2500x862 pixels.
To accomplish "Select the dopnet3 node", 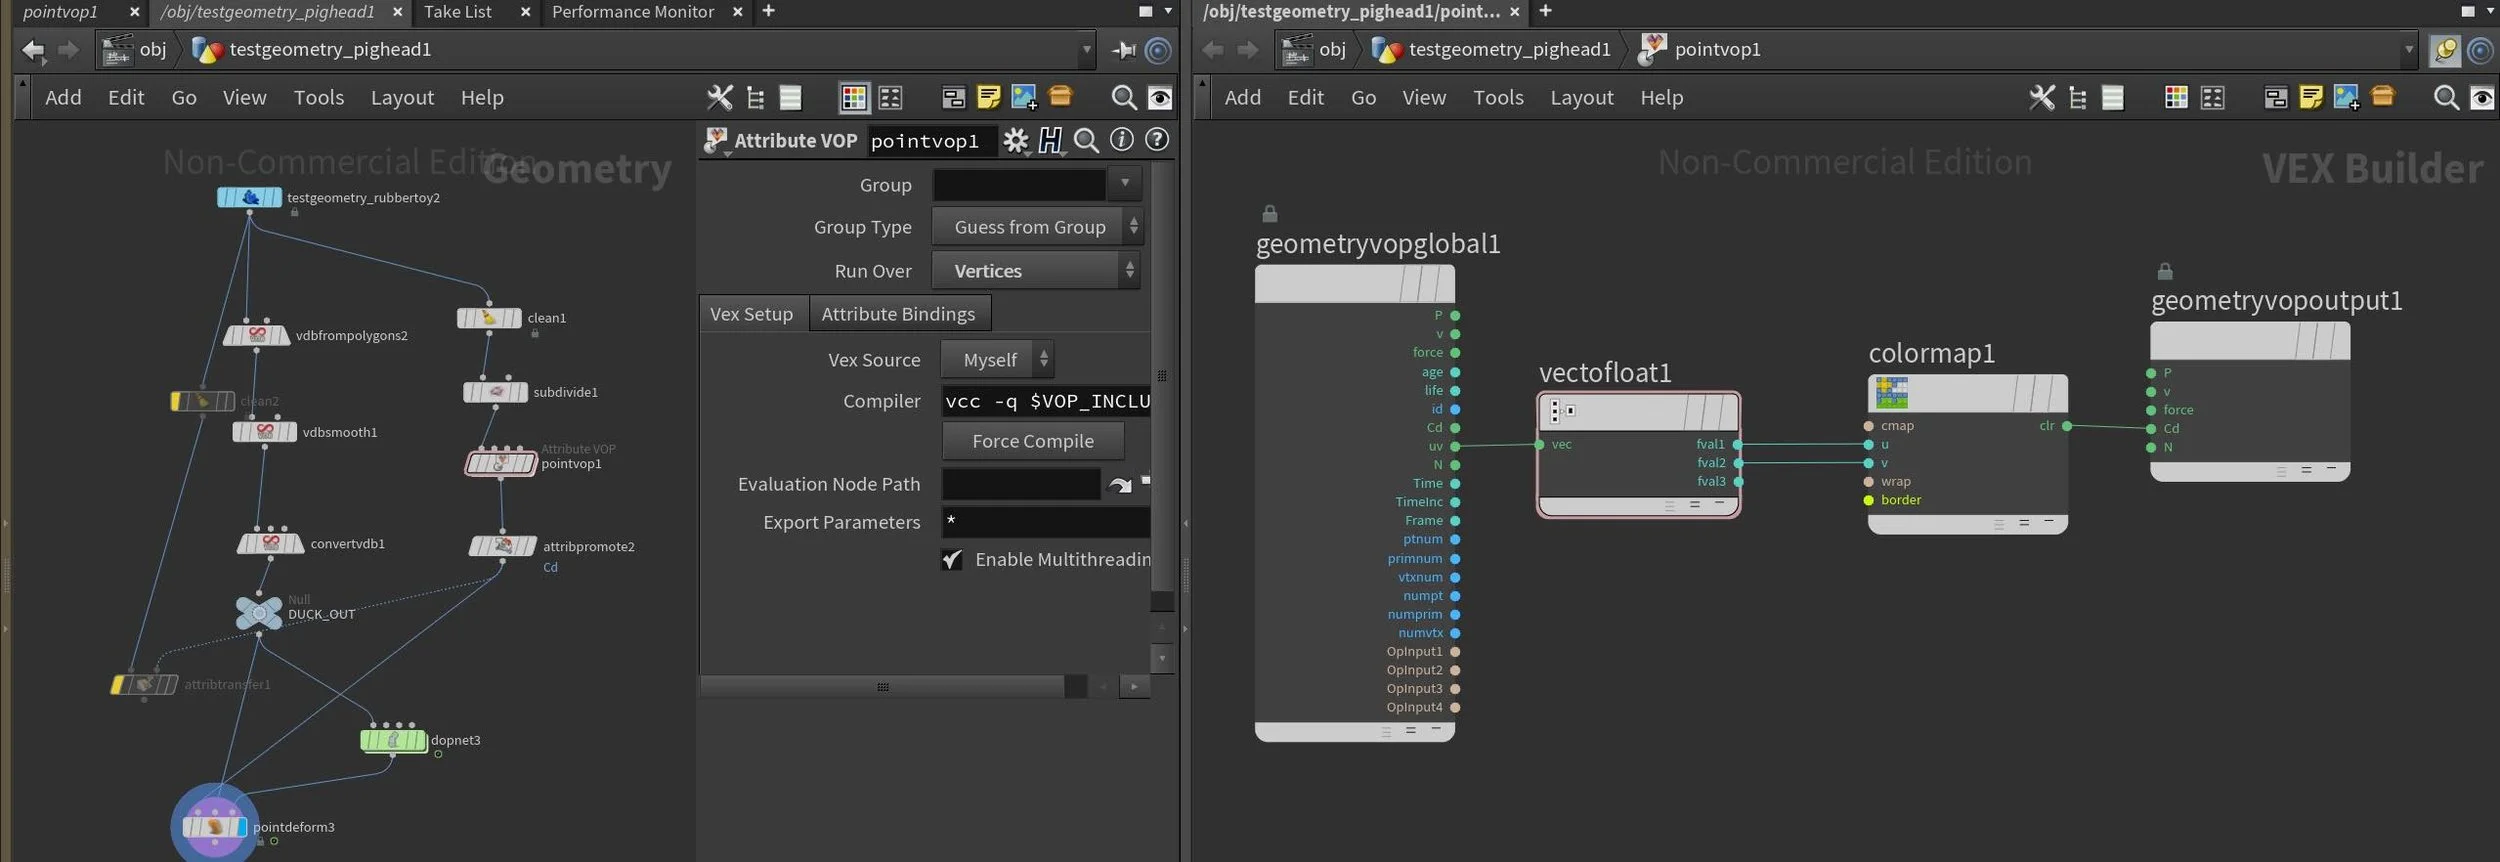I will pos(393,741).
